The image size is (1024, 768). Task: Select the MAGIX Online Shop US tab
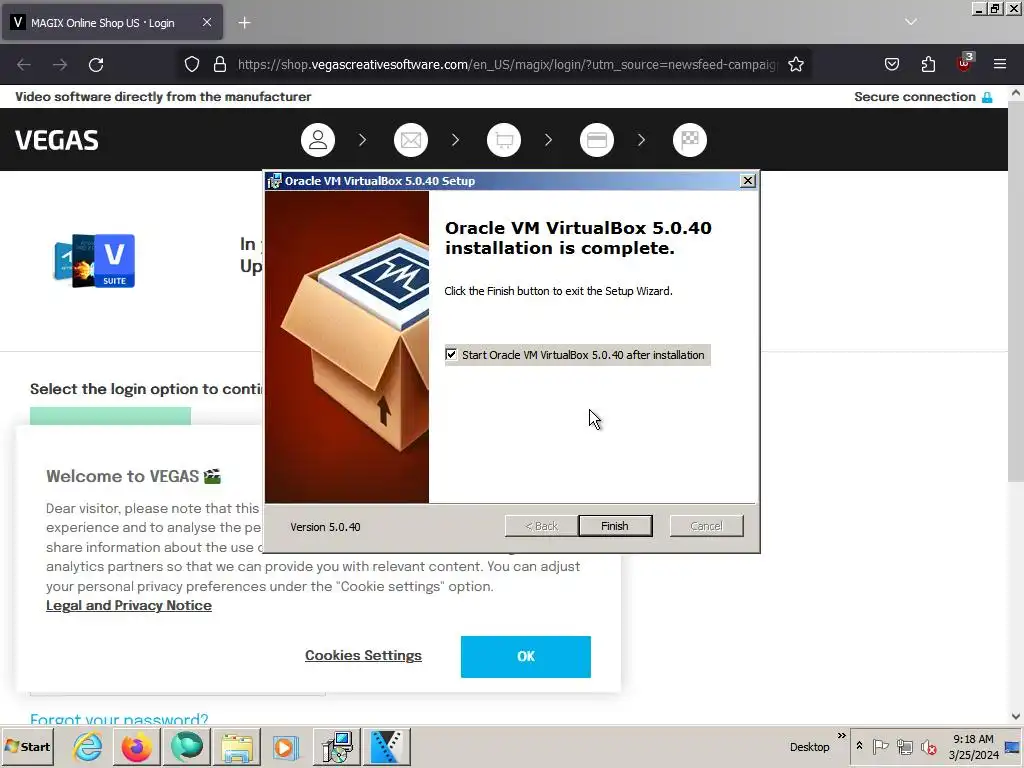click(x=112, y=22)
